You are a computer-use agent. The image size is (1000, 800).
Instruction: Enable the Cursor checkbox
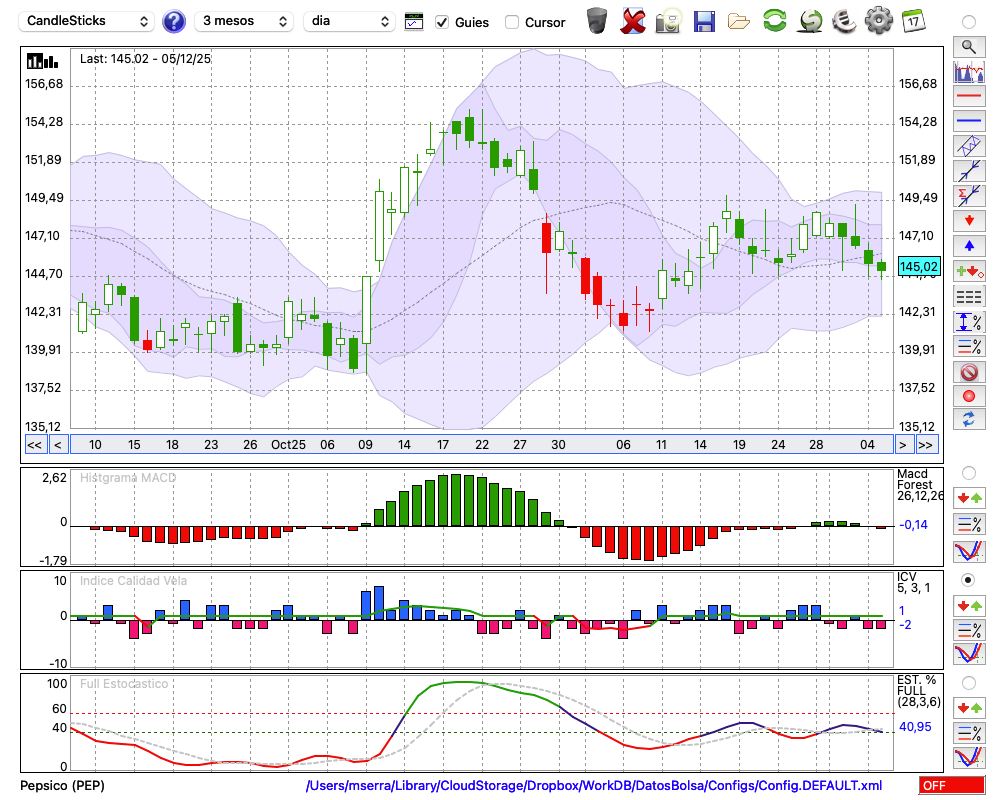(512, 22)
